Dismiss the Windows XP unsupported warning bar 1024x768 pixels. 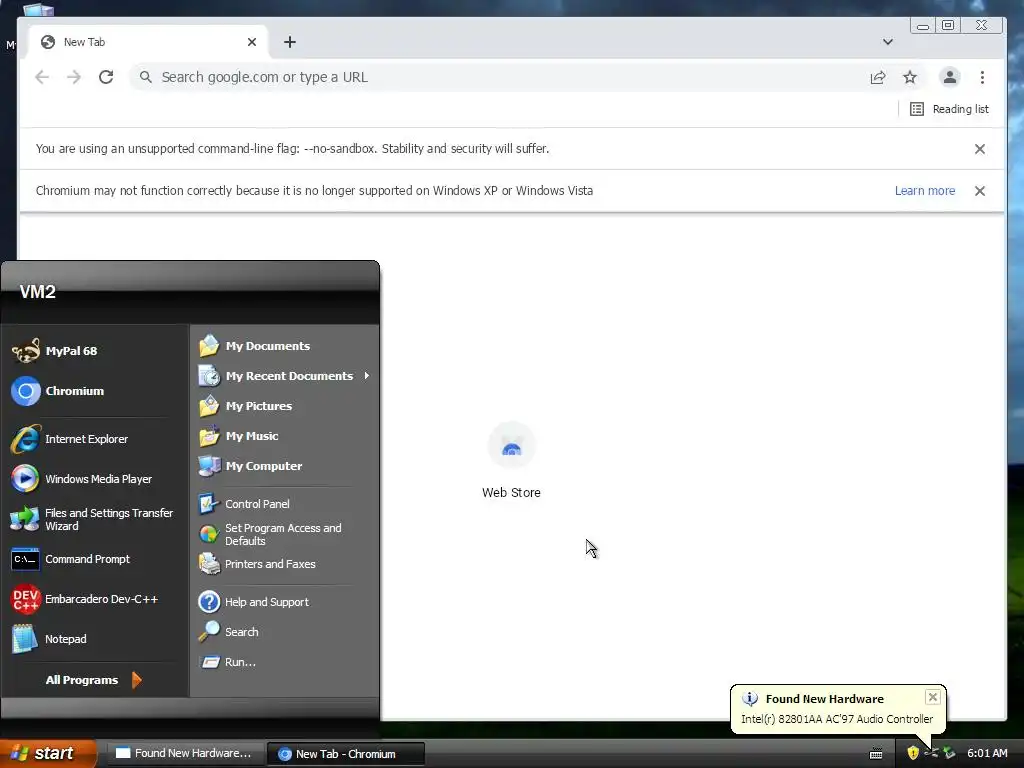point(980,191)
